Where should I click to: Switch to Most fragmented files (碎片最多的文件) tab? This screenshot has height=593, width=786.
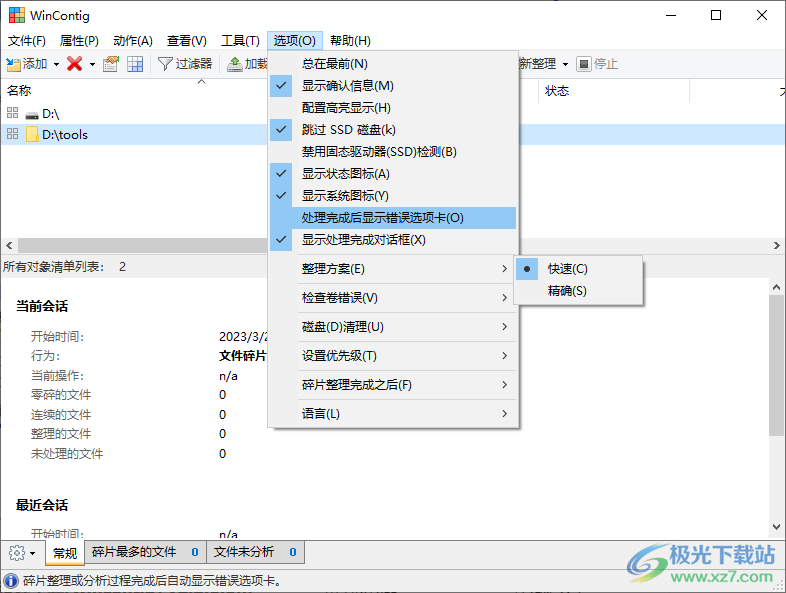(145, 552)
